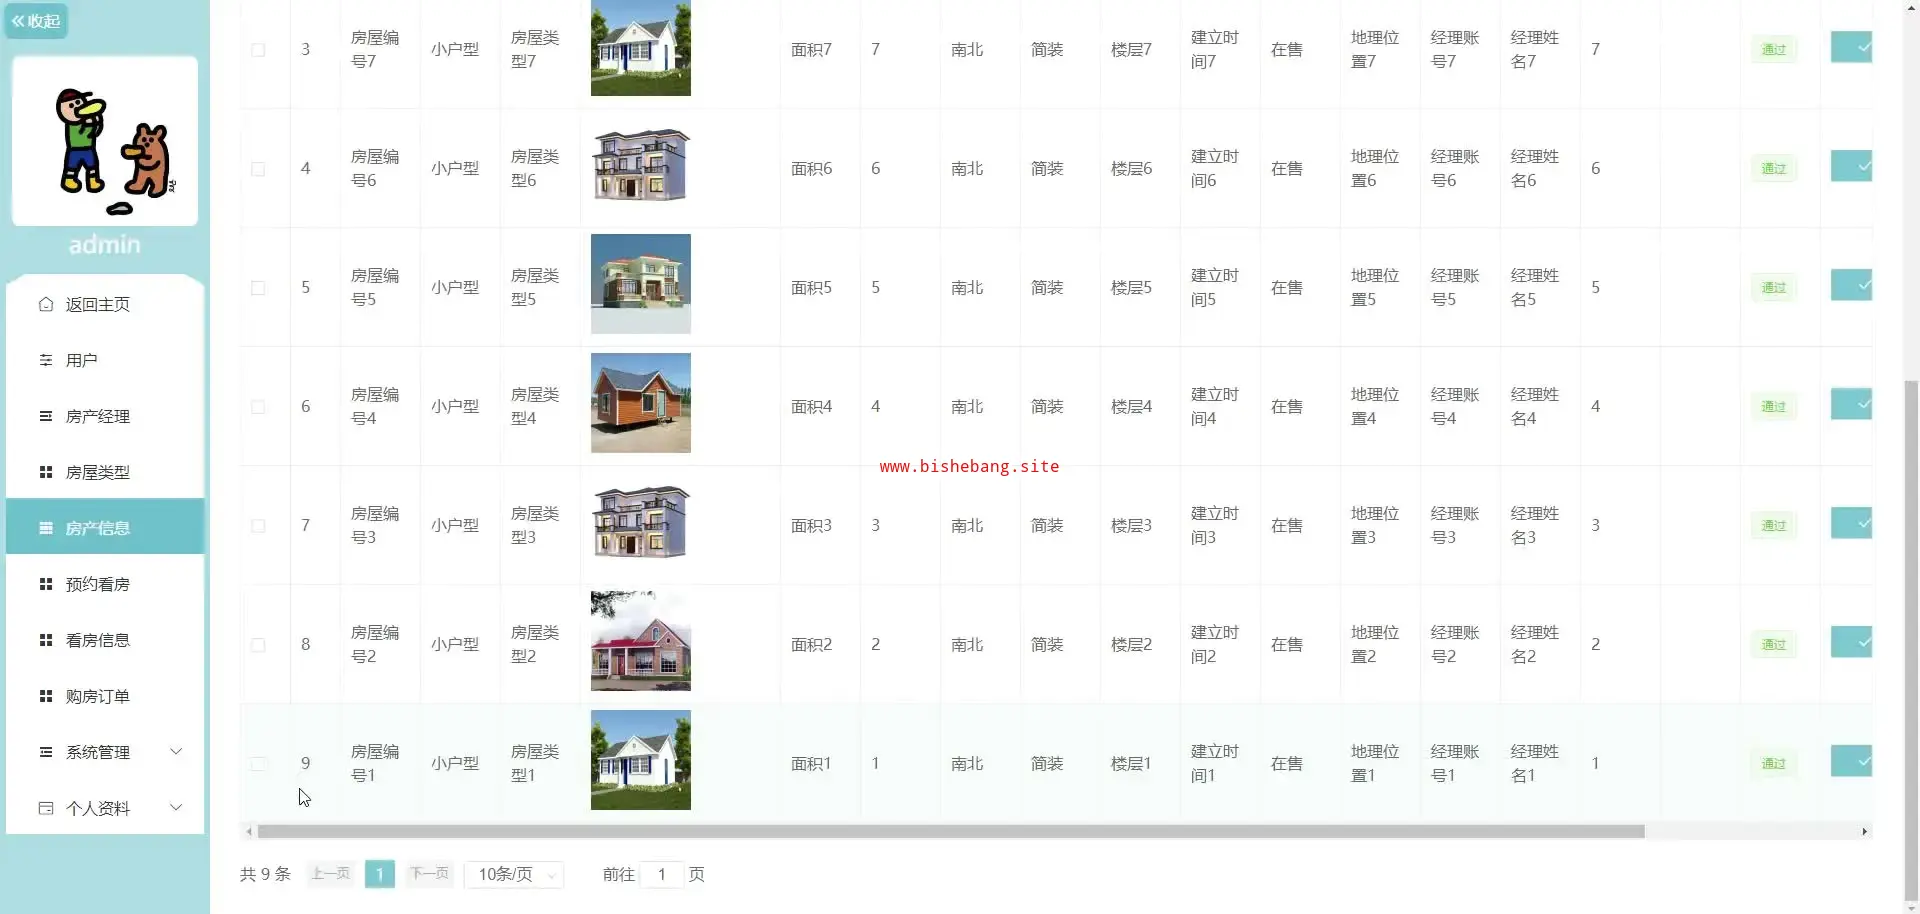The width and height of the screenshot is (1920, 914).
Task: Click the home icon beside 返回主页
Action: (46, 304)
